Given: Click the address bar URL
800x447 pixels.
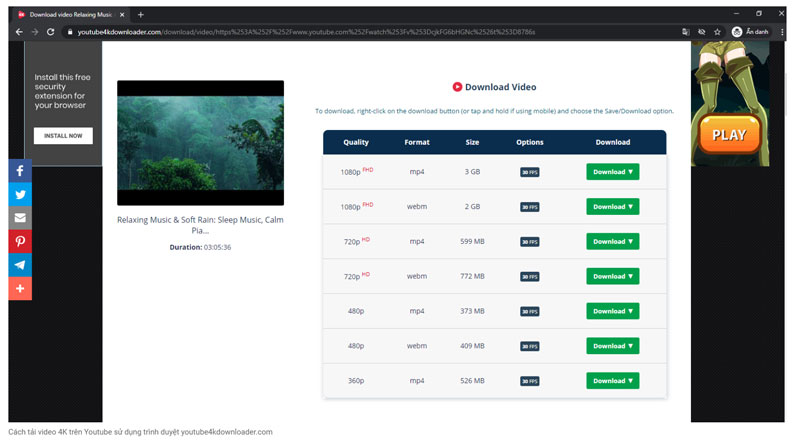Looking at the screenshot, I should click(x=306, y=32).
